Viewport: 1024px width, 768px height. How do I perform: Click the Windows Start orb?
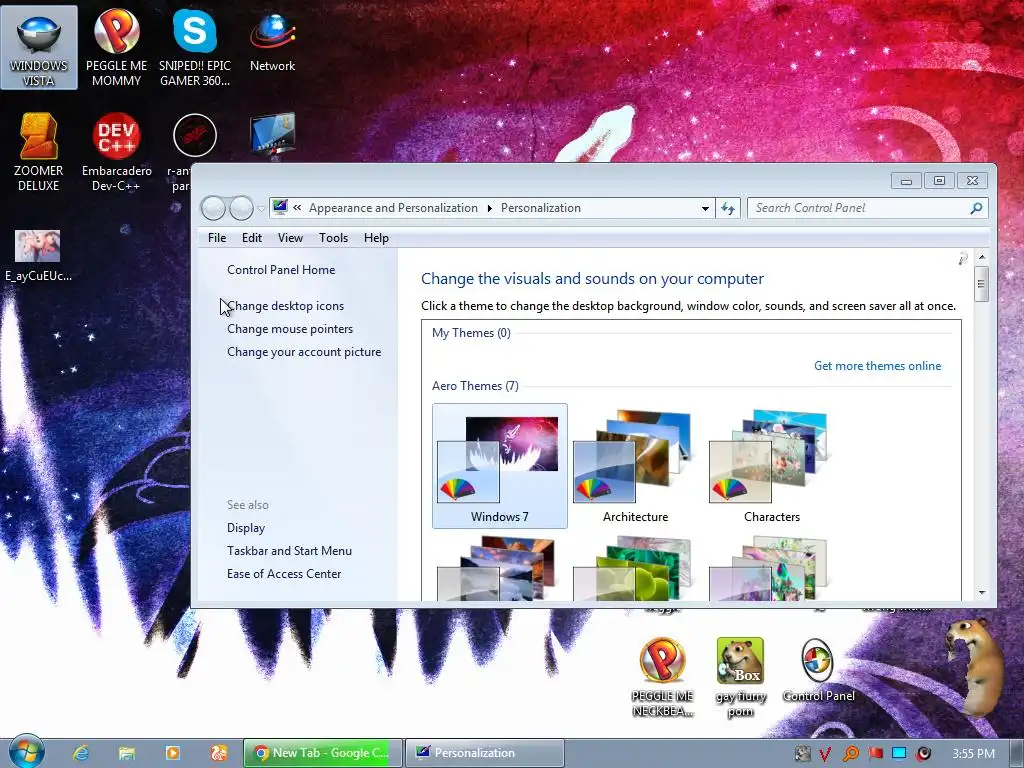pos(27,751)
